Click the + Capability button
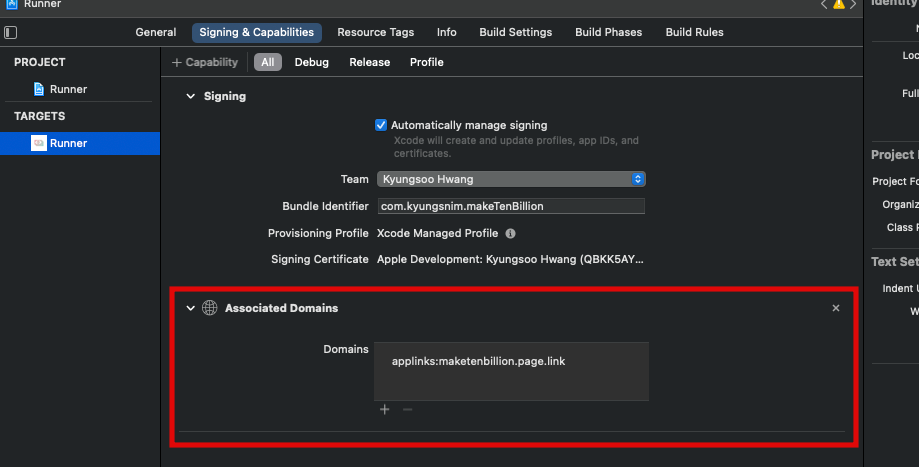Screen dimensions: 919x467 205,62
